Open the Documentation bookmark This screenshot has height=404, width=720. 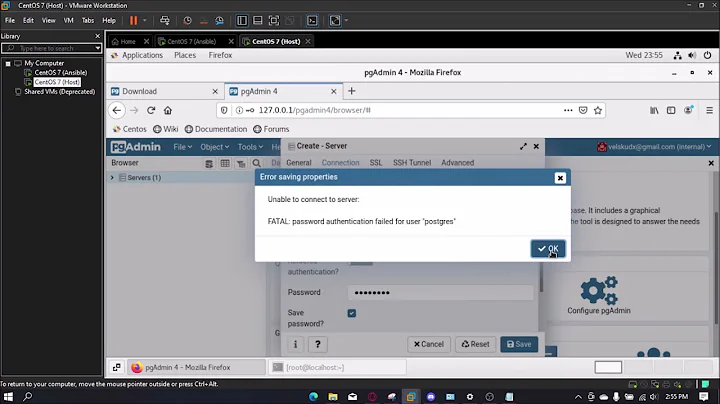[216, 129]
